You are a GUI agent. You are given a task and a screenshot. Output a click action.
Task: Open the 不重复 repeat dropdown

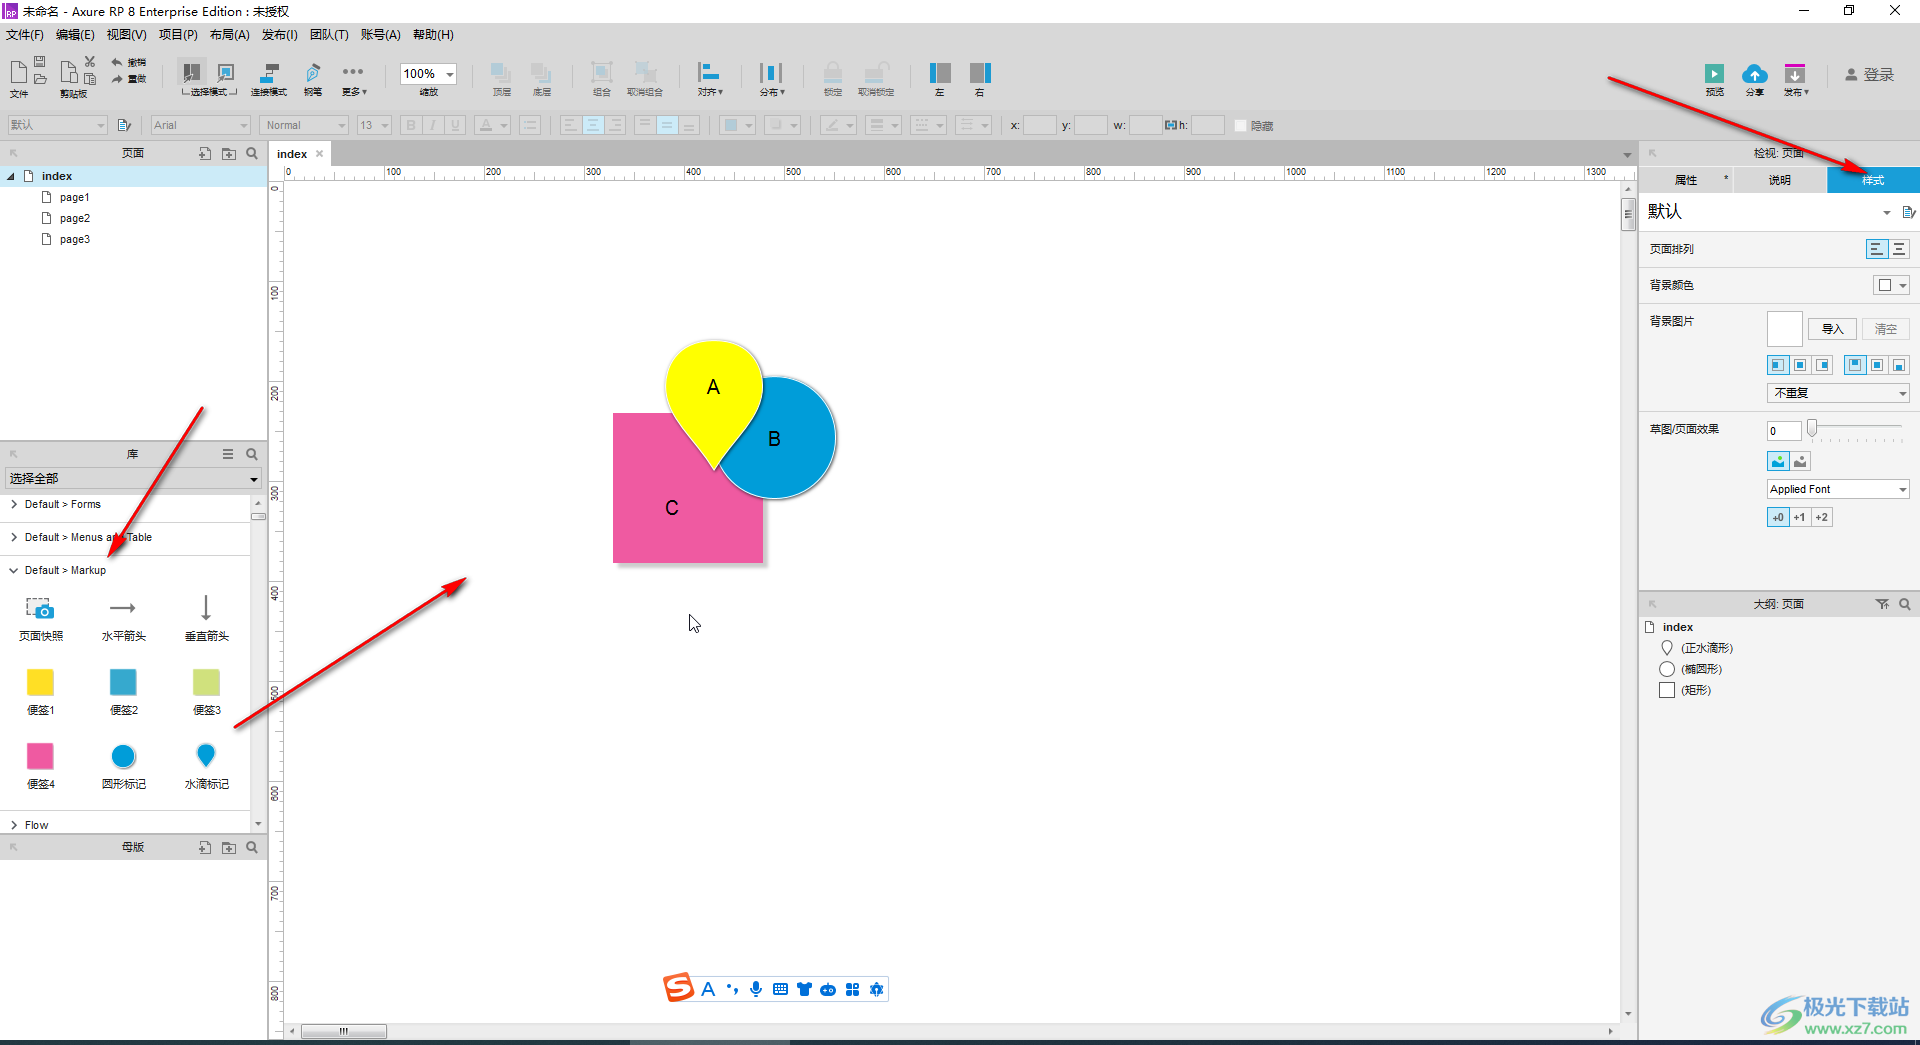click(1837, 393)
